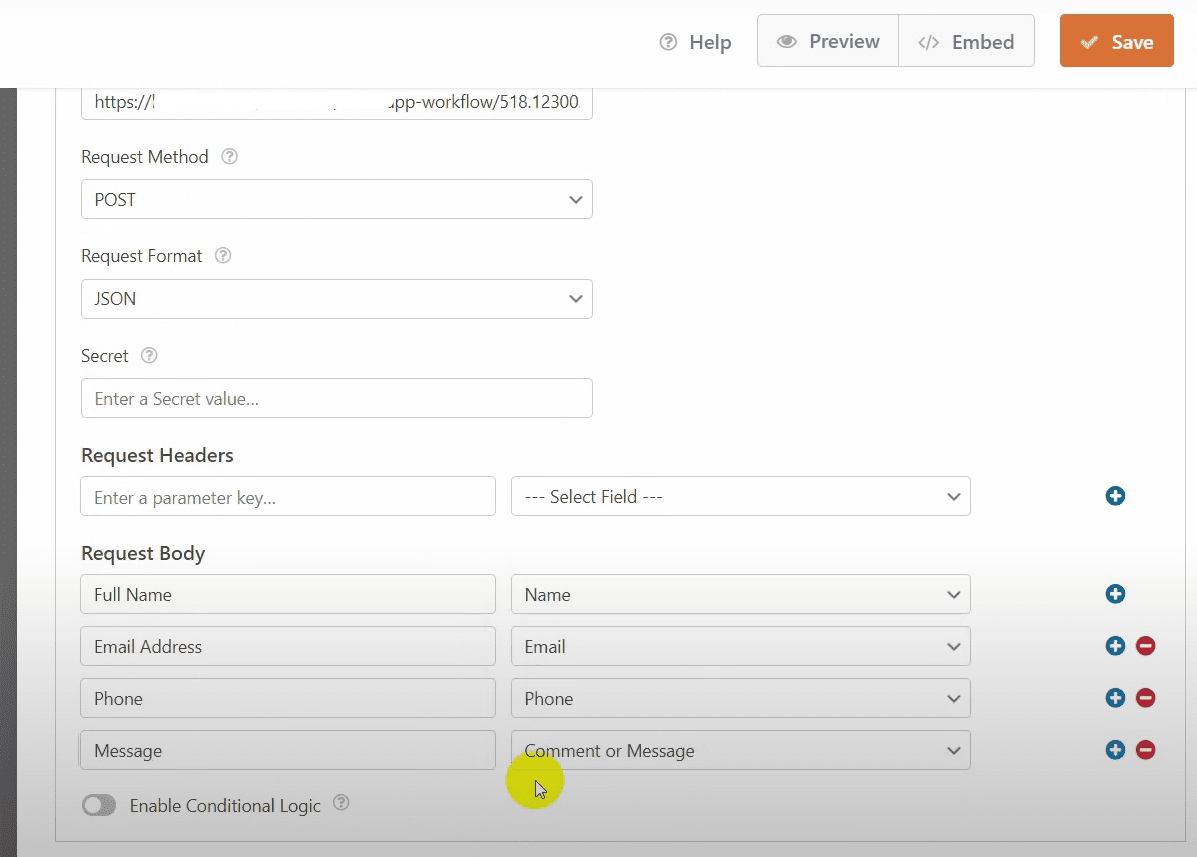1197x857 pixels.
Task: Save the form
Action: [1116, 42]
